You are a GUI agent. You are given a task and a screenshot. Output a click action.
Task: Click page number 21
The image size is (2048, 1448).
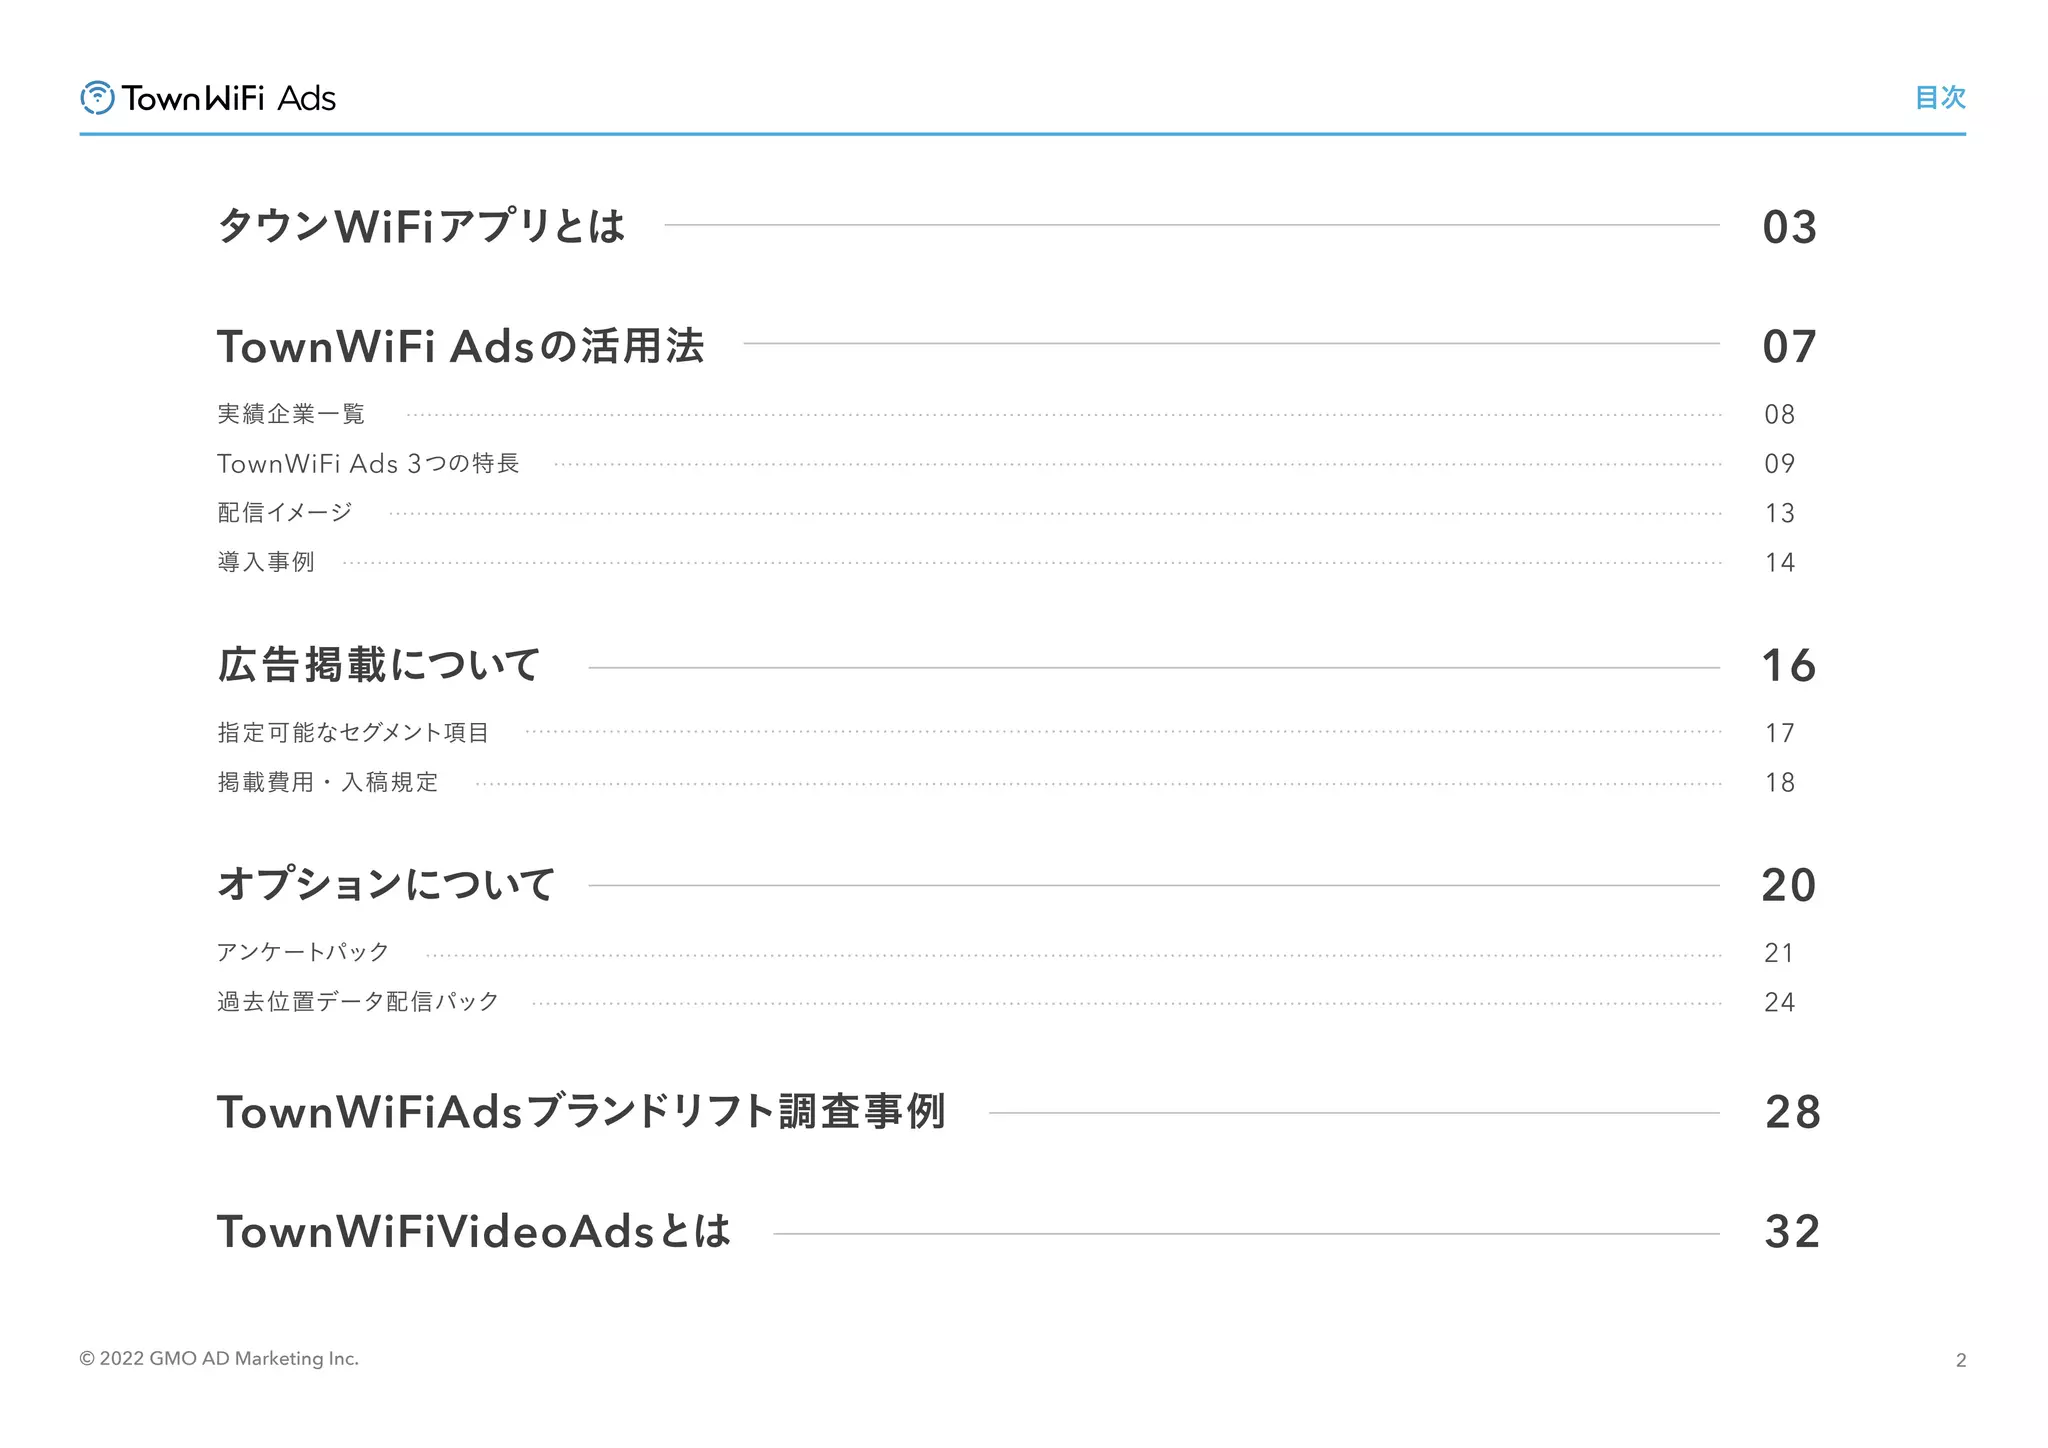coord(1779,952)
